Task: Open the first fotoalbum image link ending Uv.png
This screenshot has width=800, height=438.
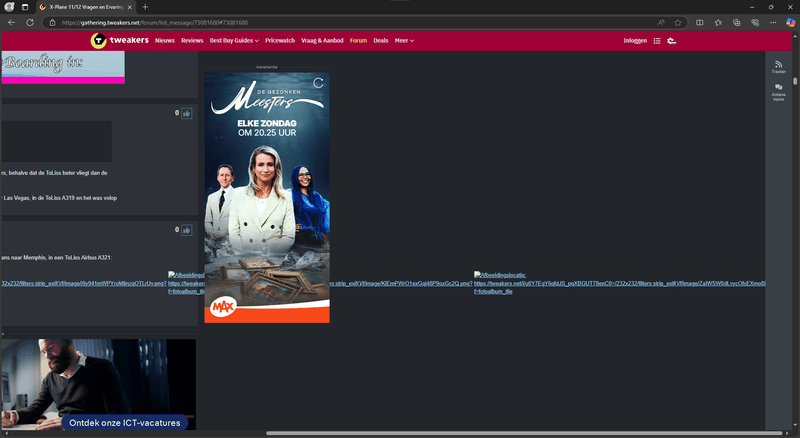Action: pos(84,283)
